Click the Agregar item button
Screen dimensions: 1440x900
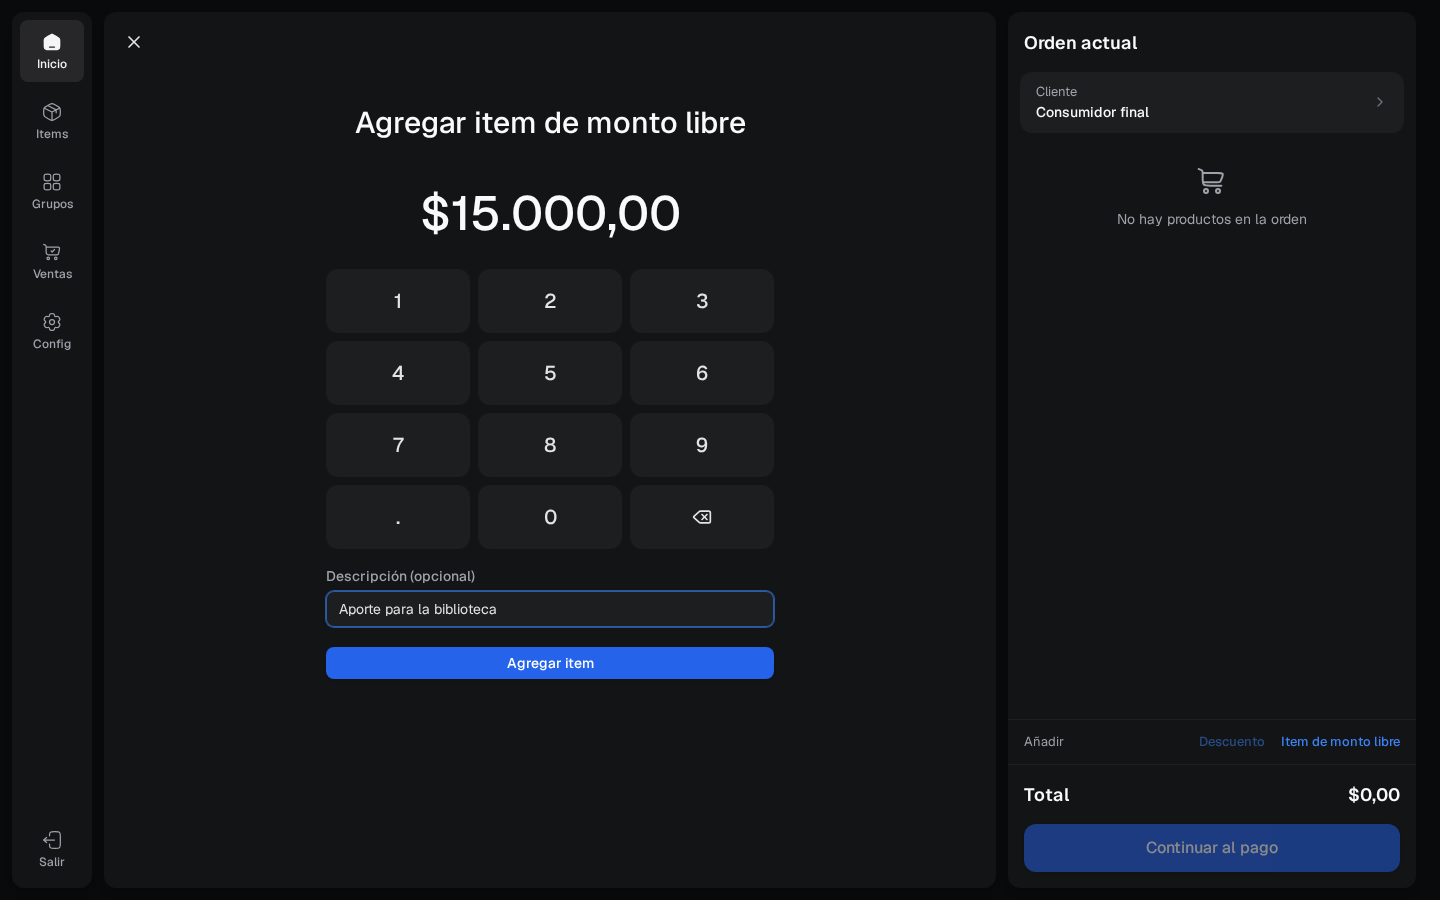click(x=550, y=663)
